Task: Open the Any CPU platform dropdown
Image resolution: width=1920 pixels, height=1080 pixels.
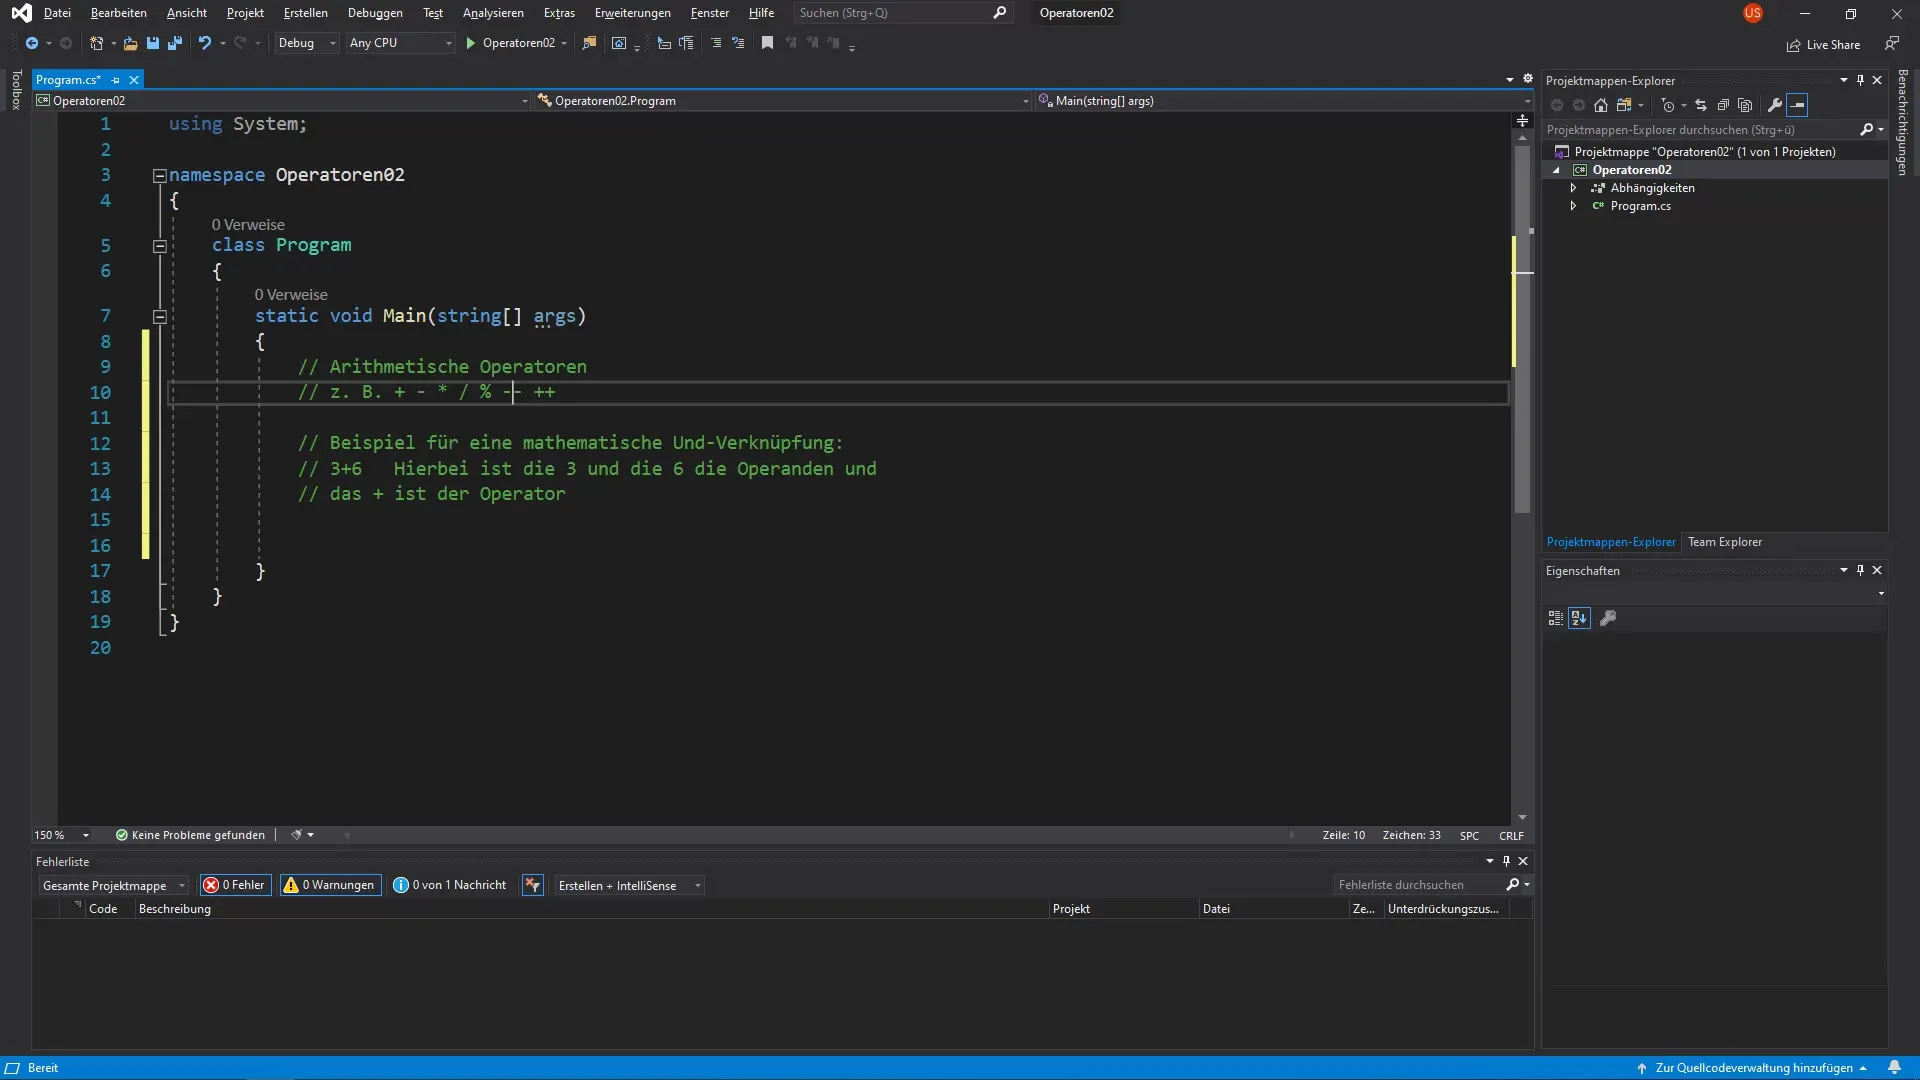Action: (400, 43)
